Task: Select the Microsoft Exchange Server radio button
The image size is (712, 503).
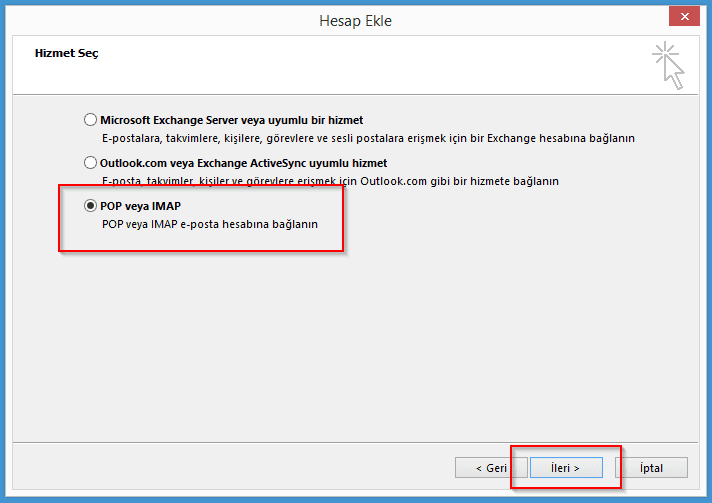Action: [x=90, y=120]
